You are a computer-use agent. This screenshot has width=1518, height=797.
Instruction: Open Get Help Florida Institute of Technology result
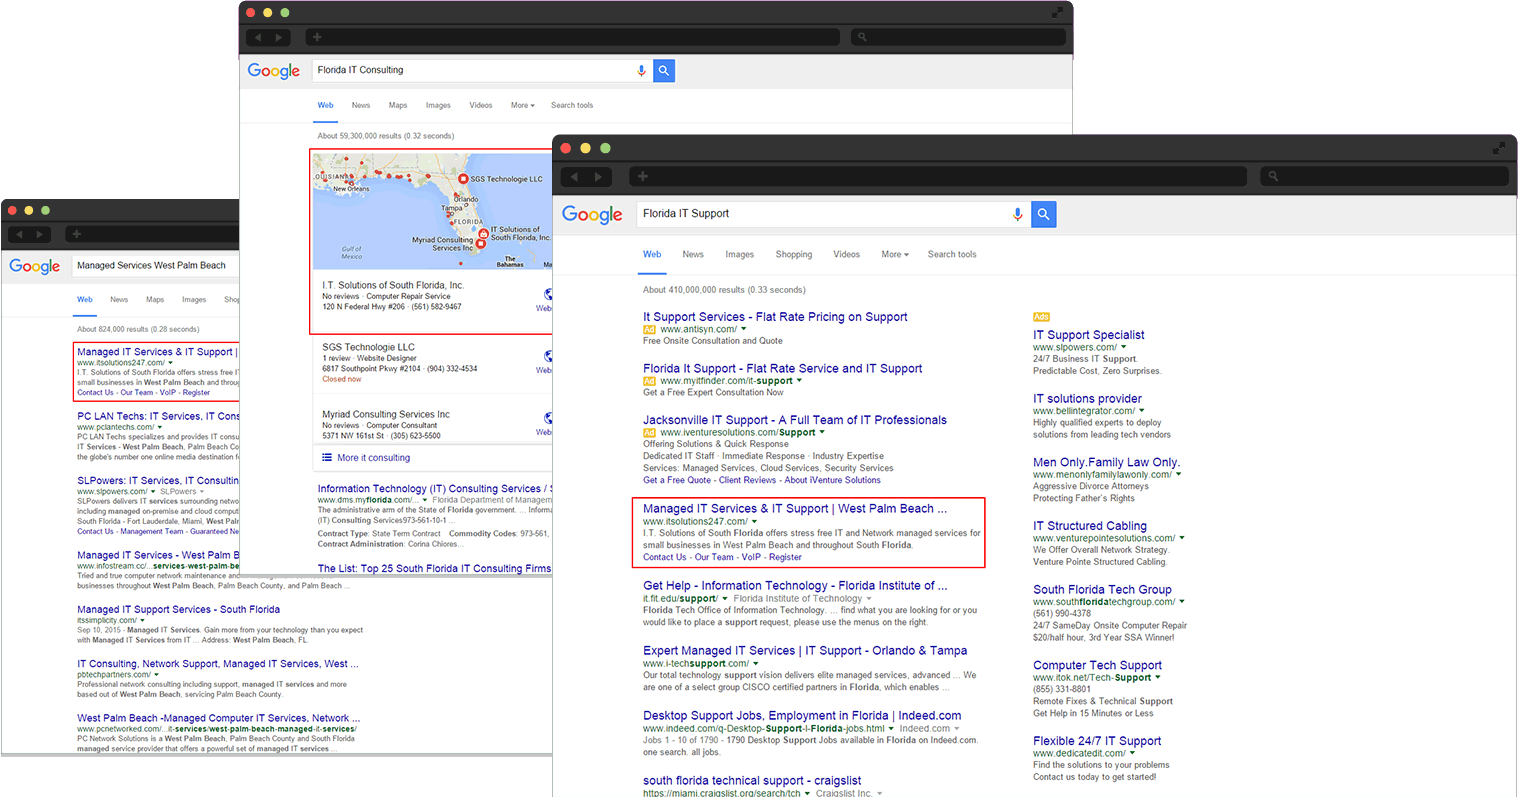pos(795,585)
